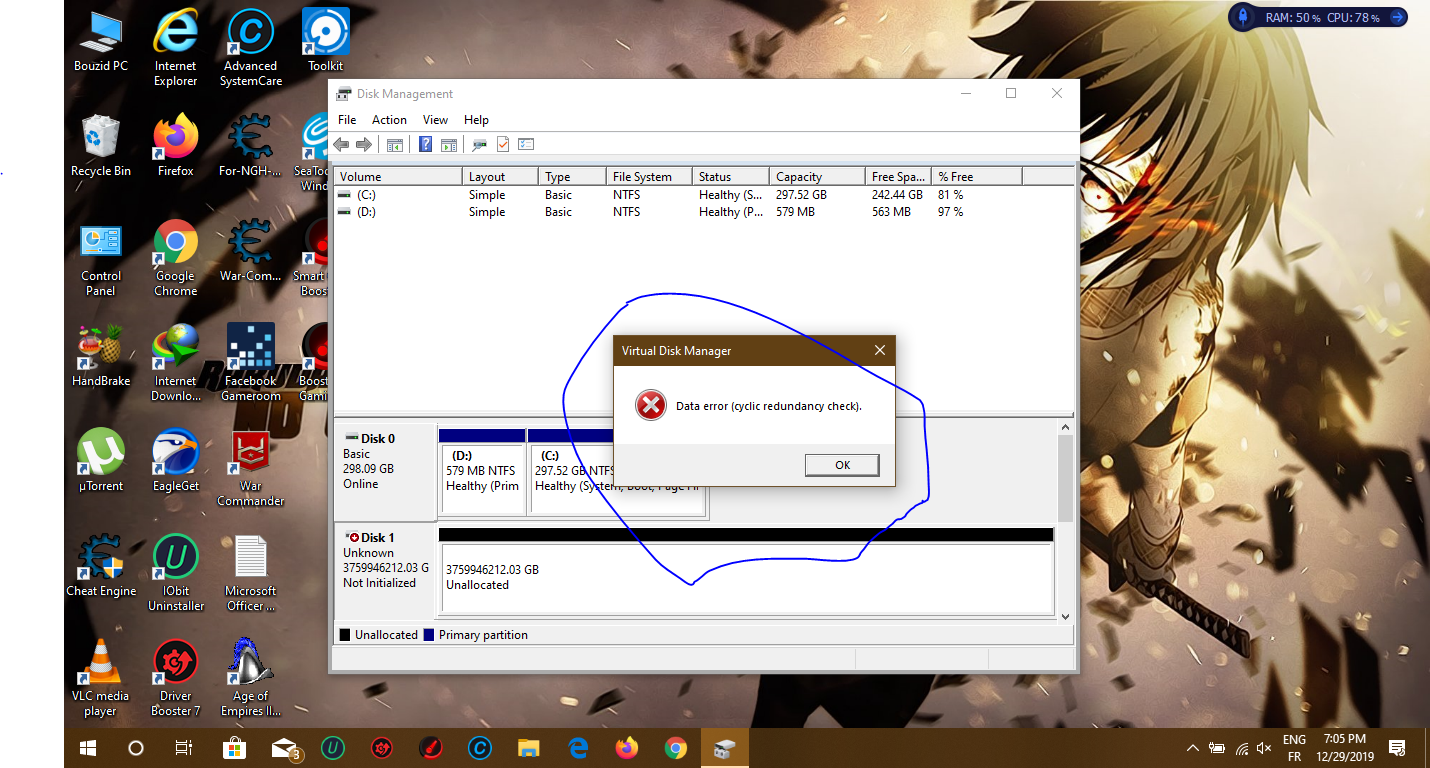The height and width of the screenshot is (768, 1430).
Task: Sort by the % Free column header
Action: (976, 177)
